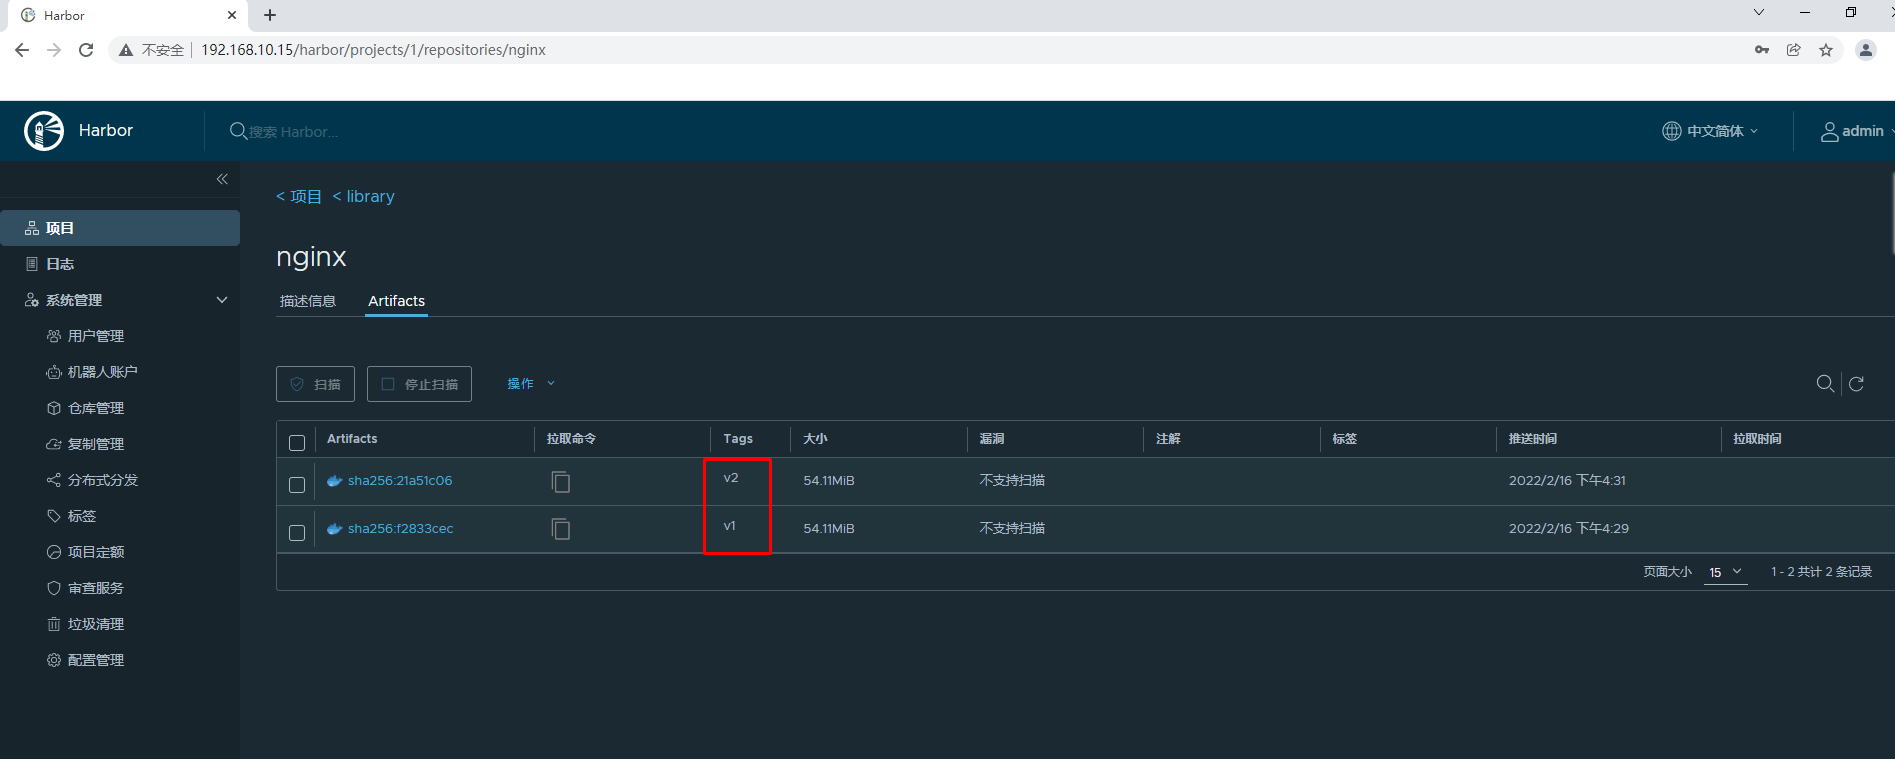Screen dimensions: 1895x759
Task: Bookmark this page with star icon
Action: pos(1826,50)
